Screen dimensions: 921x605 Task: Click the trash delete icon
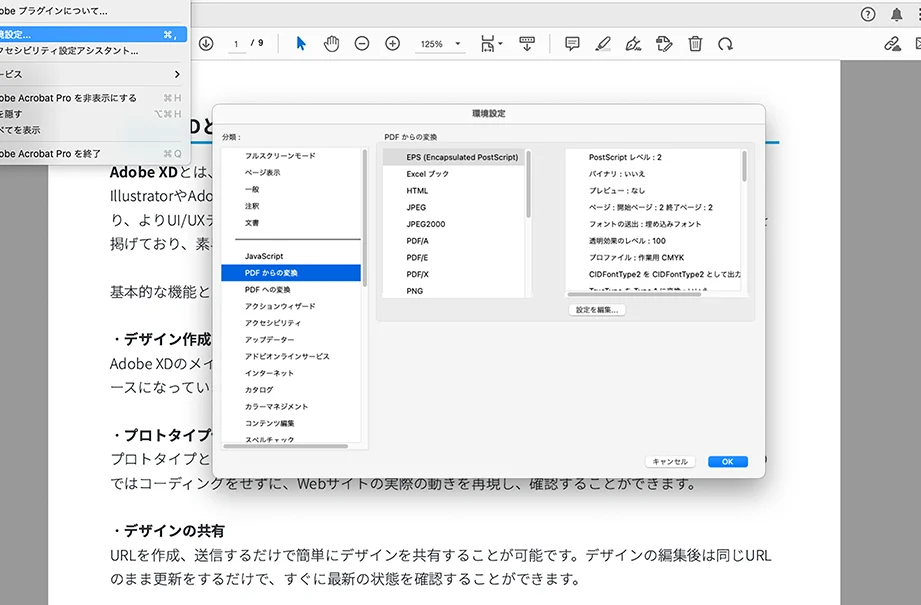695,43
